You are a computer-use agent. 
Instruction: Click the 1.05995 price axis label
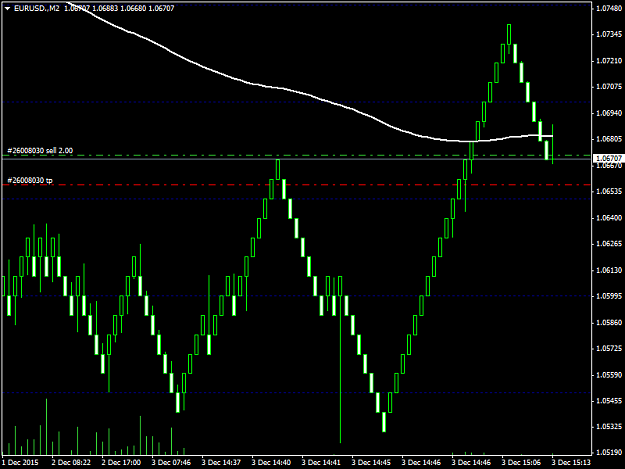pyautogui.click(x=609, y=296)
